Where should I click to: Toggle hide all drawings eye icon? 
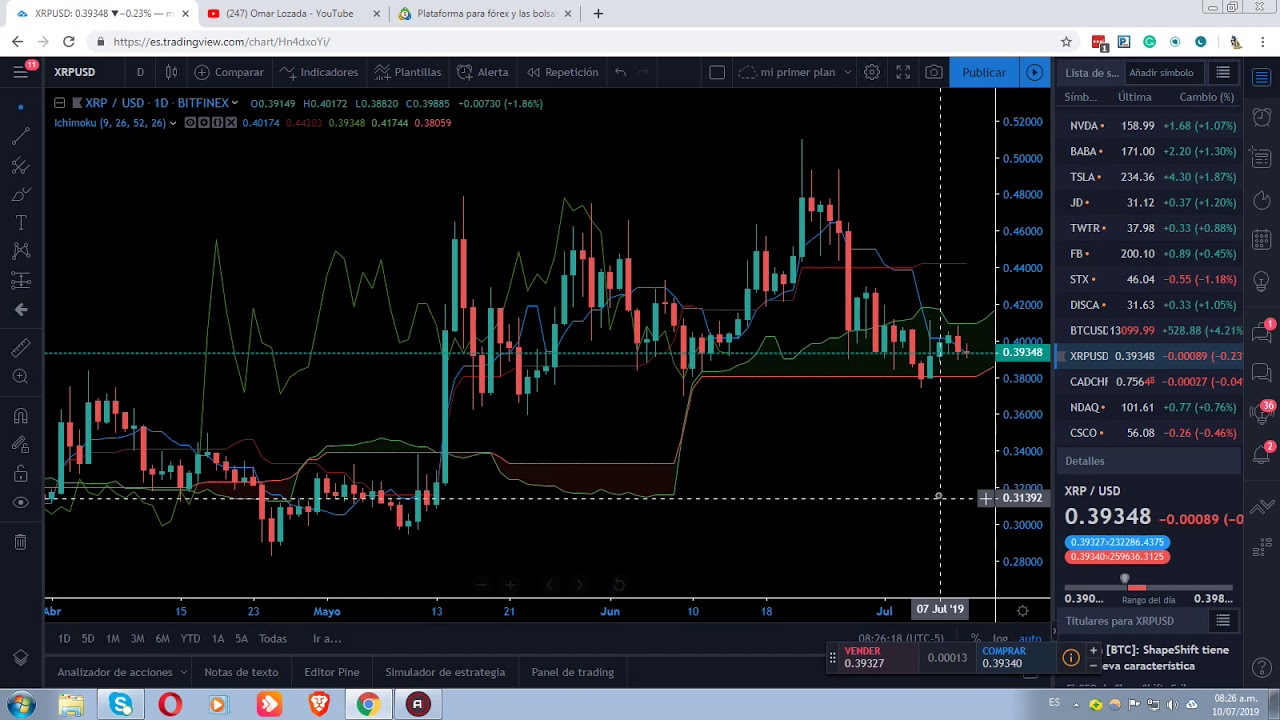point(20,503)
